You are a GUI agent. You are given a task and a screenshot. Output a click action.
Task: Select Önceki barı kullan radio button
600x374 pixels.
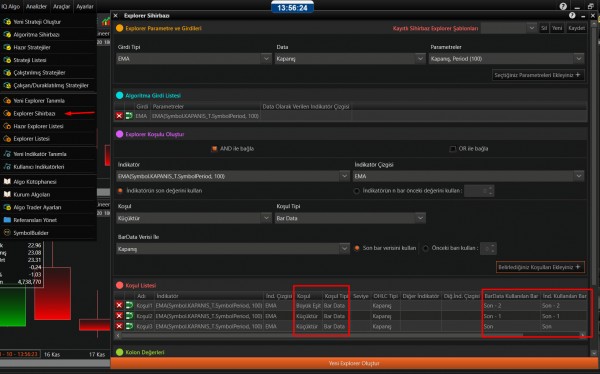pos(426,248)
